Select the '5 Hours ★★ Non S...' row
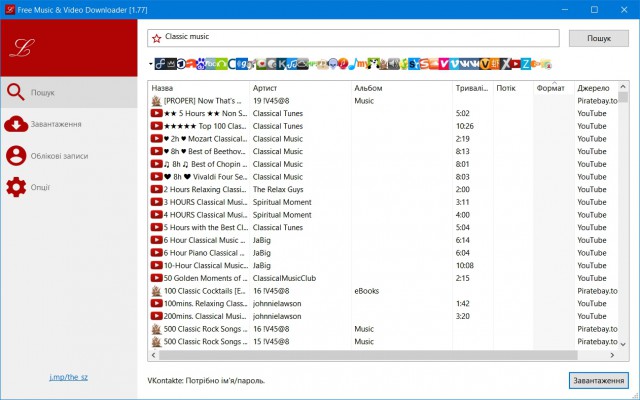 [x=383, y=113]
